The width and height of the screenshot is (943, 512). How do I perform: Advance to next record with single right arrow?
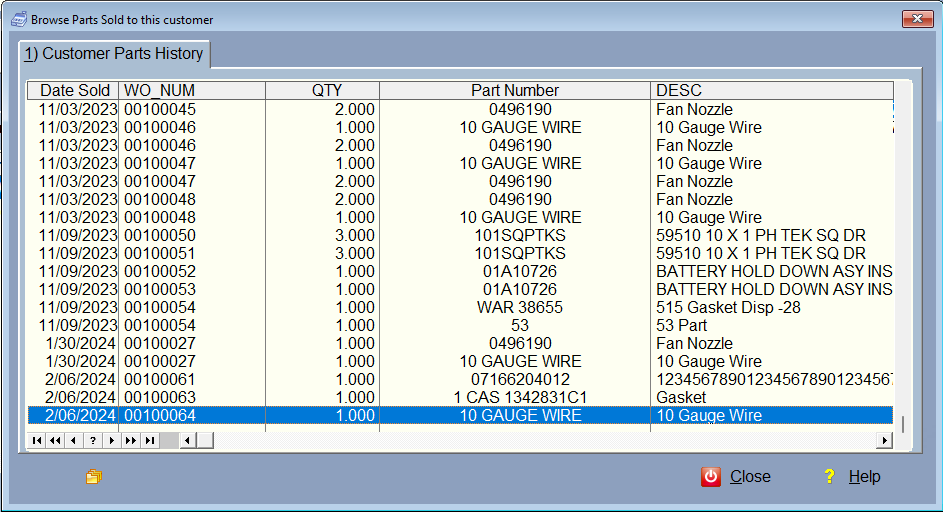[x=112, y=440]
